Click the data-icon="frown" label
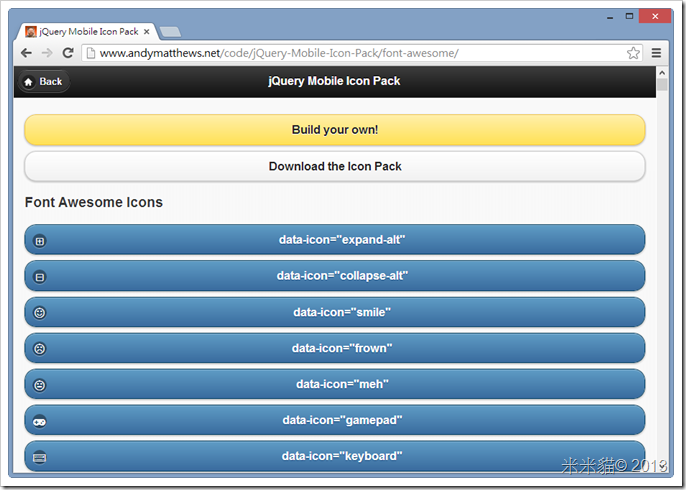This screenshot has height=490, width=686. coord(342,348)
